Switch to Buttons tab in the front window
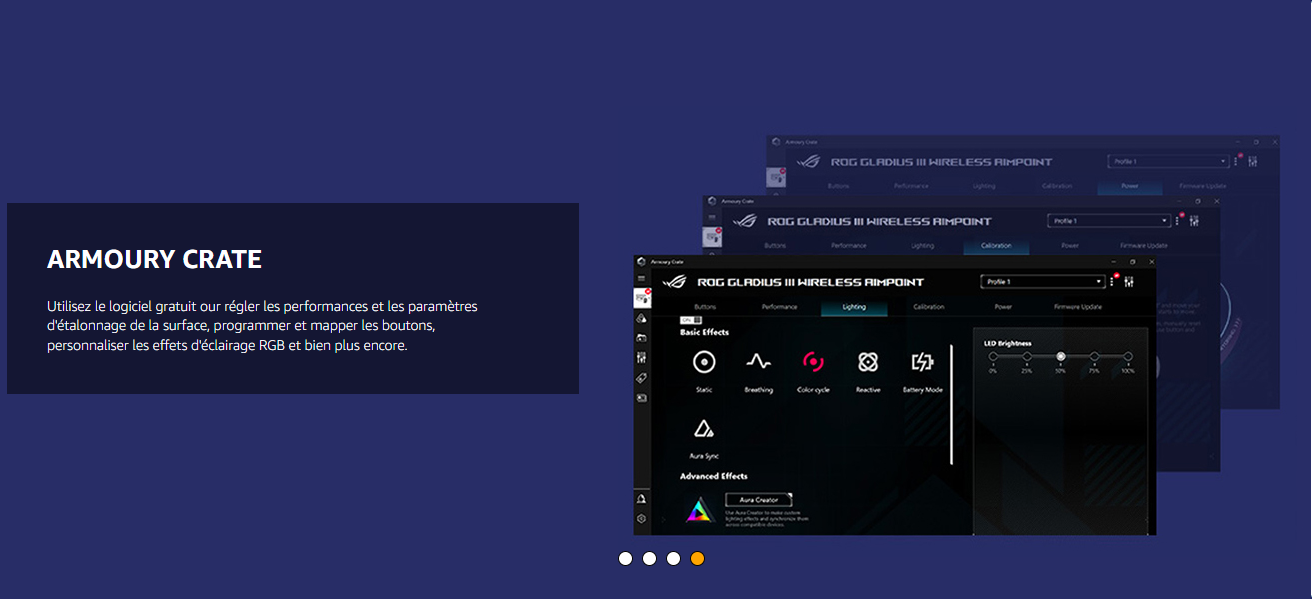 click(705, 307)
